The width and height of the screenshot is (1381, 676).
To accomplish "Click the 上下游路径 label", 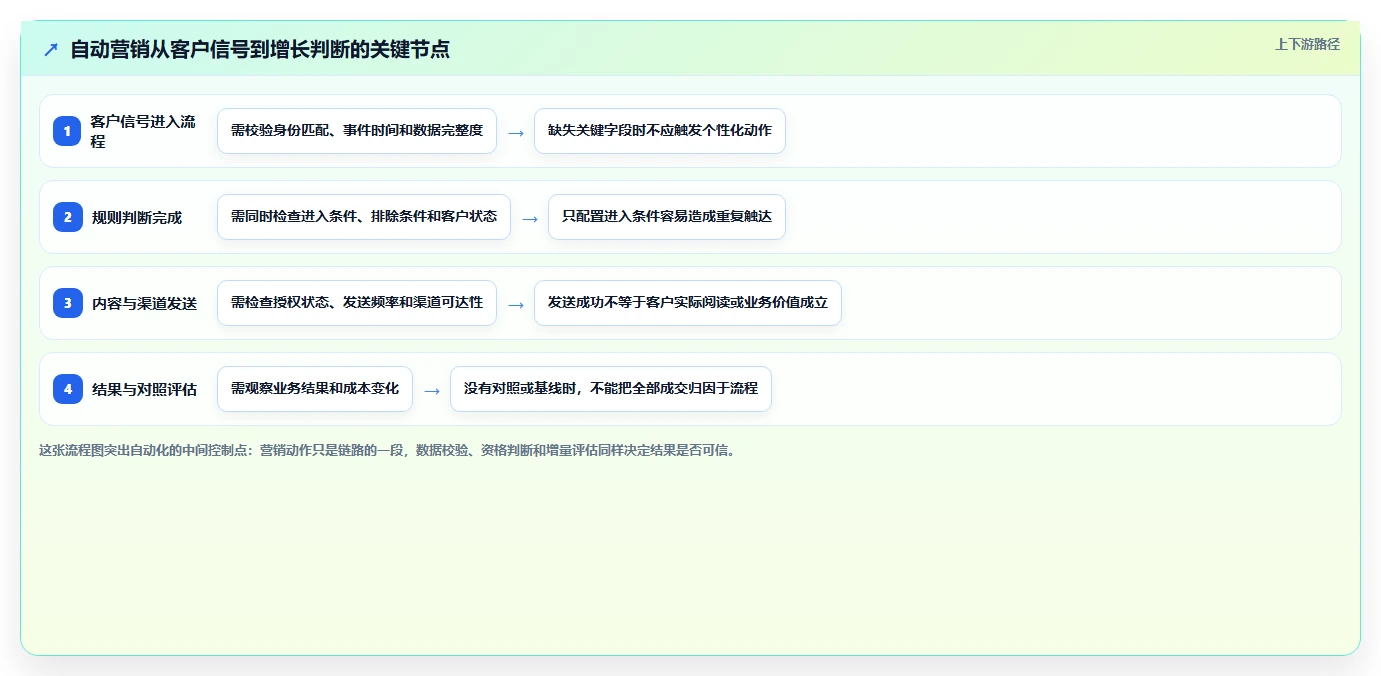I will pyautogui.click(x=1307, y=44).
